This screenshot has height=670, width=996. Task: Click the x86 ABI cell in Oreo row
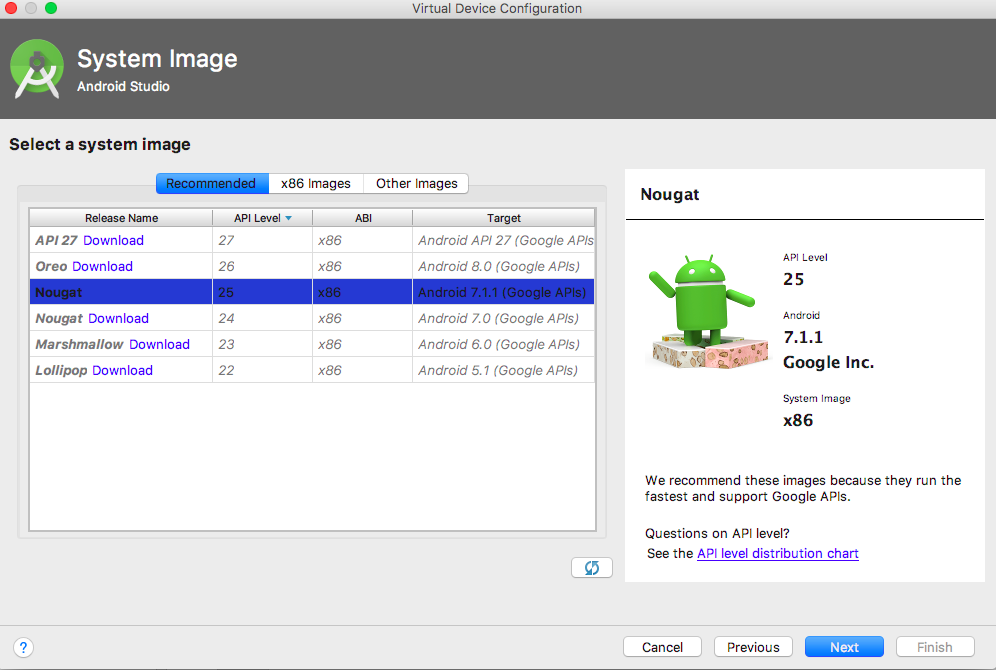coord(363,266)
